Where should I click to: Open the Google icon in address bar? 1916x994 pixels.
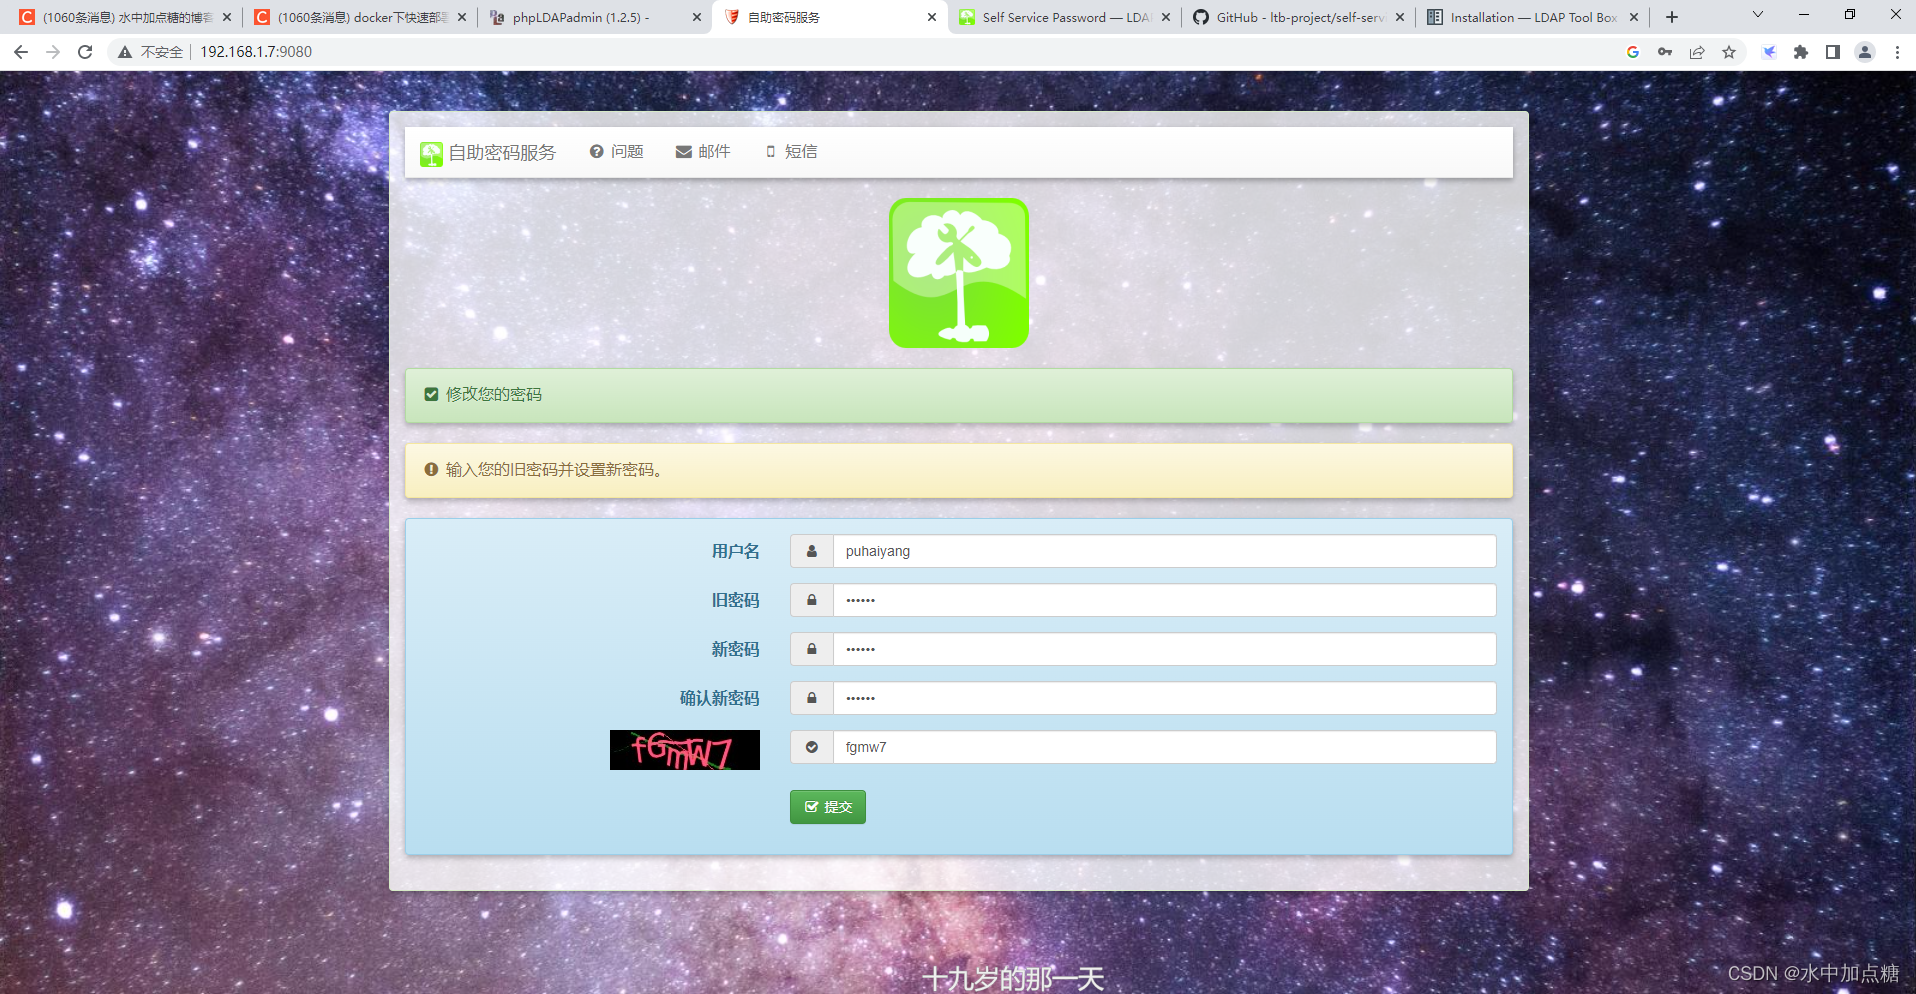1633,52
